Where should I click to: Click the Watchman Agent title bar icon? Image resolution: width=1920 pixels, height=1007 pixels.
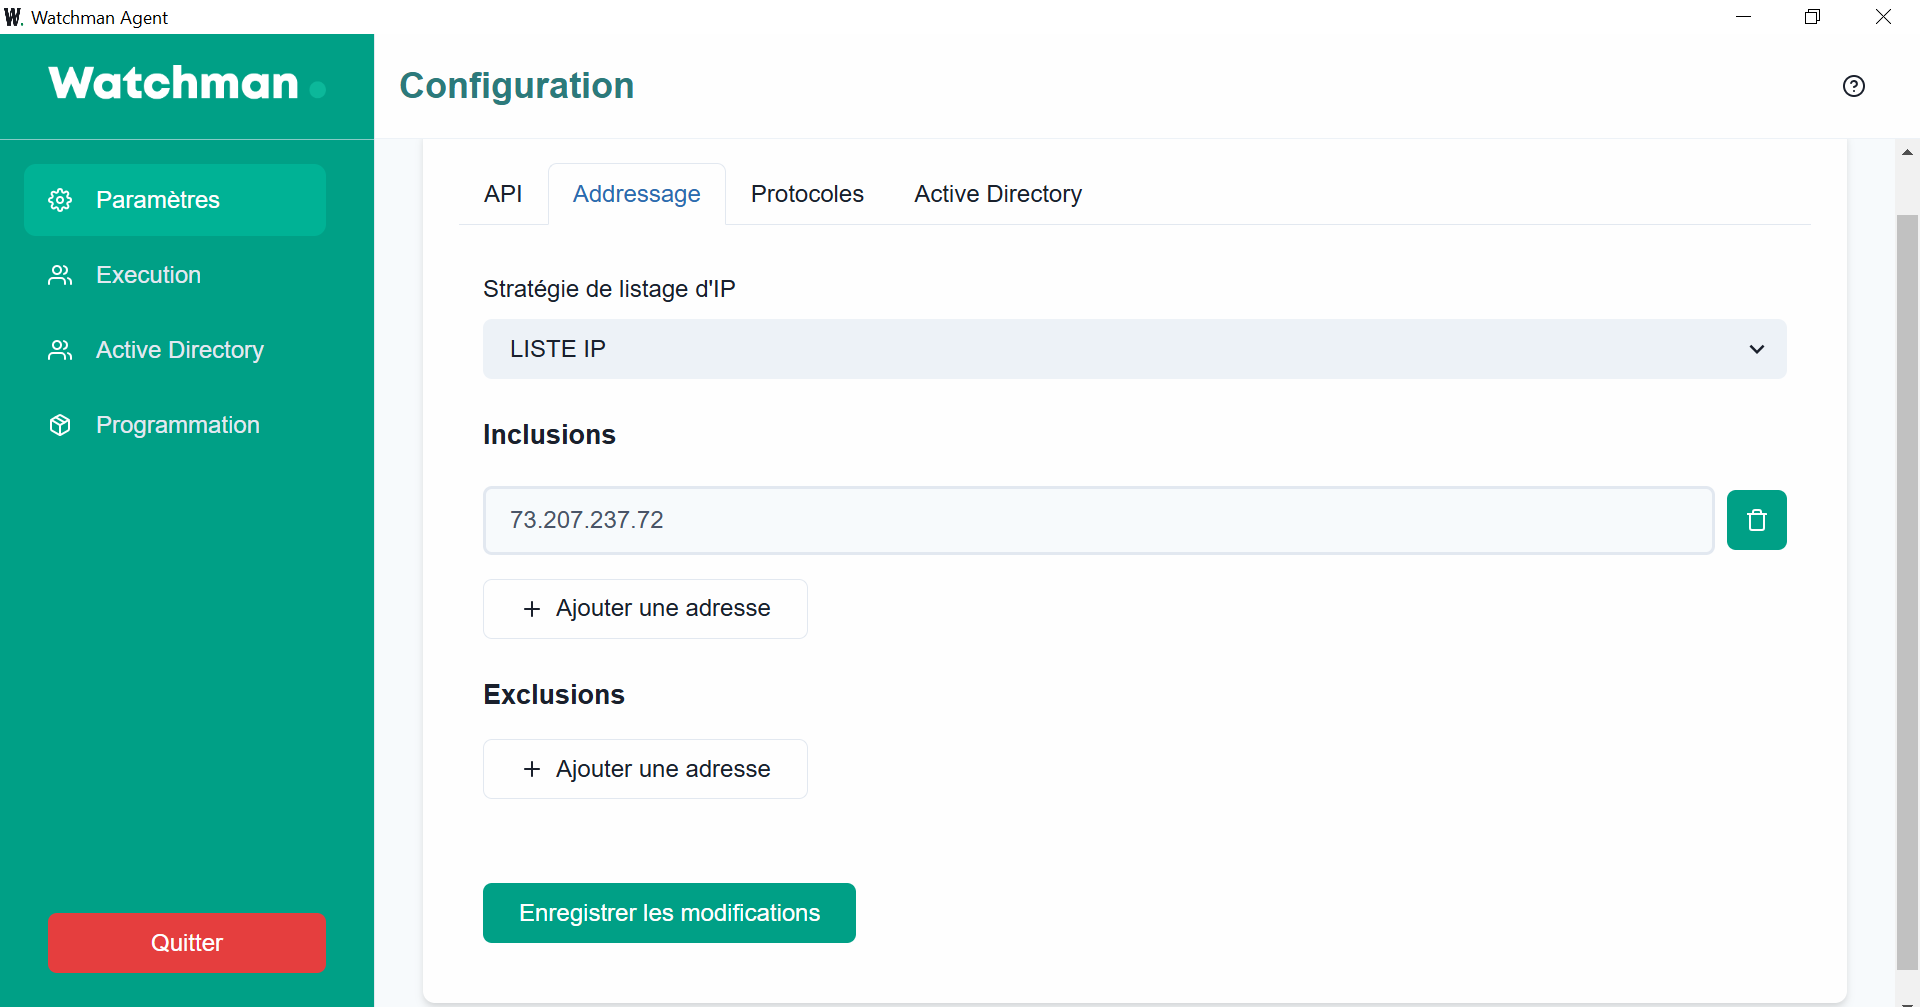click(x=13, y=17)
